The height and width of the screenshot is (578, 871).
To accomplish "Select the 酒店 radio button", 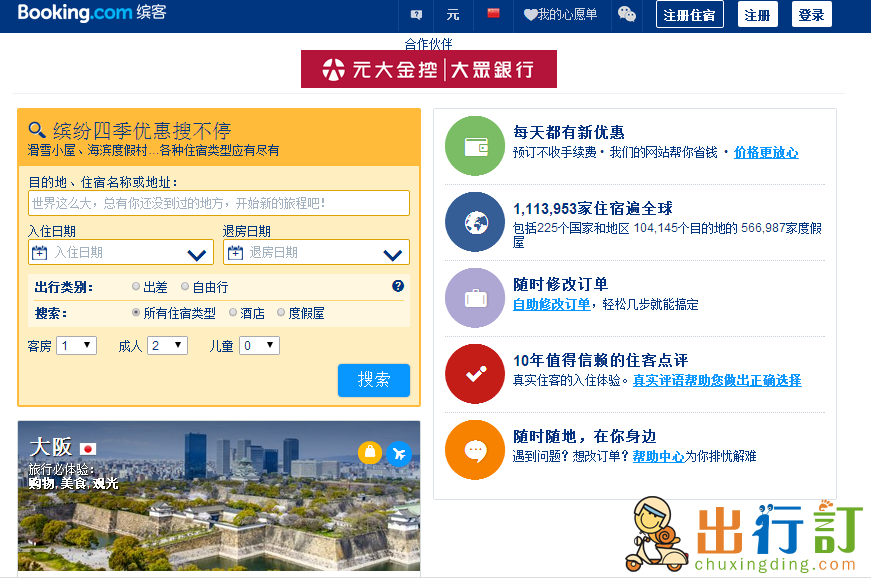I will point(233,312).
